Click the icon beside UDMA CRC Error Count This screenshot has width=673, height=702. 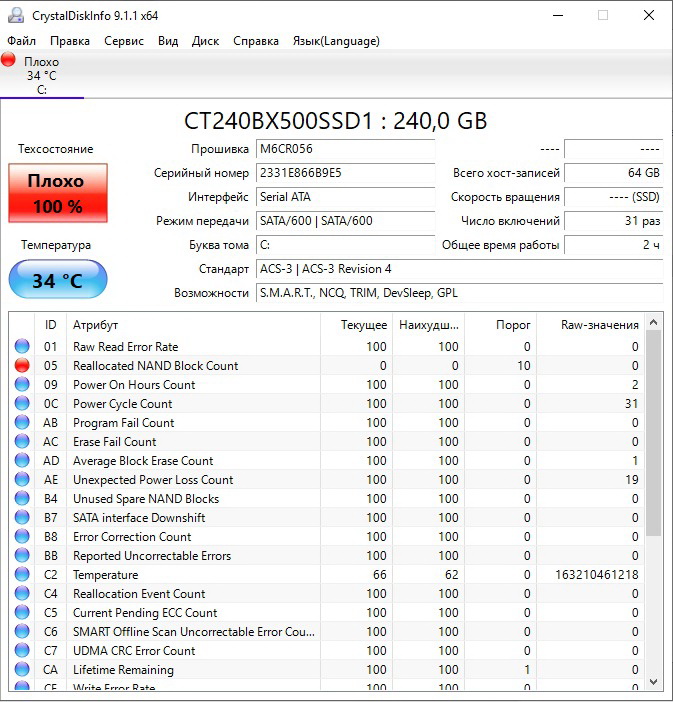pyautogui.click(x=22, y=651)
